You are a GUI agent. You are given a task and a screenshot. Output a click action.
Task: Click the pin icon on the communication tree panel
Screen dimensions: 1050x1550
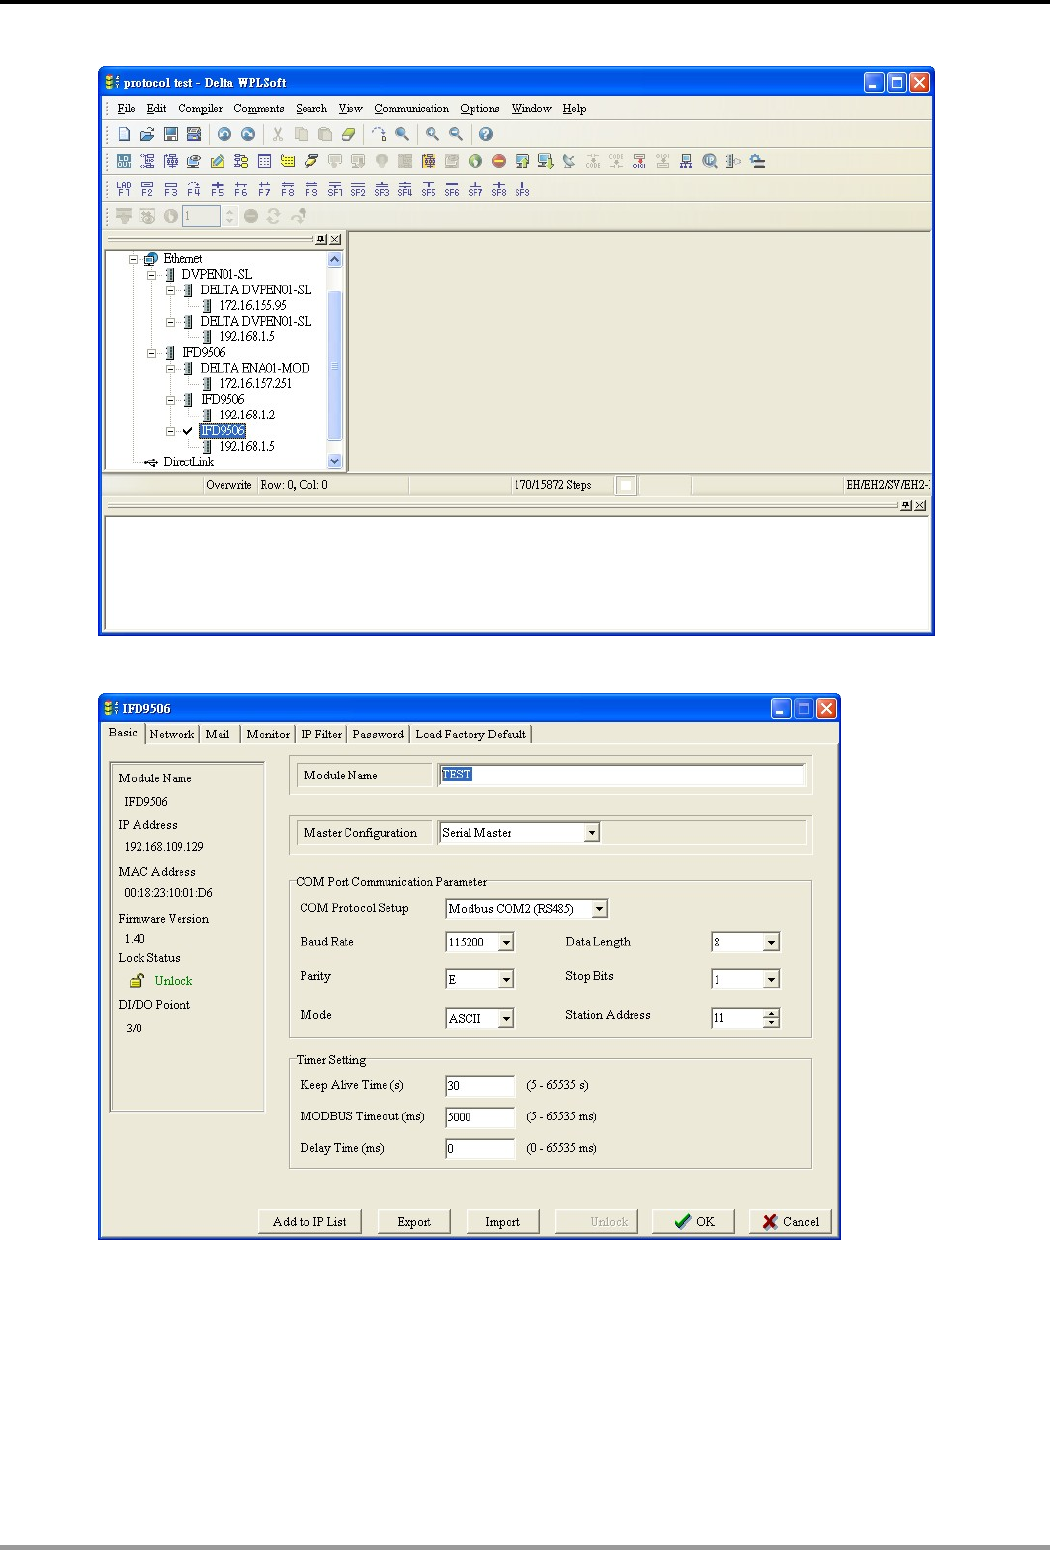(321, 239)
